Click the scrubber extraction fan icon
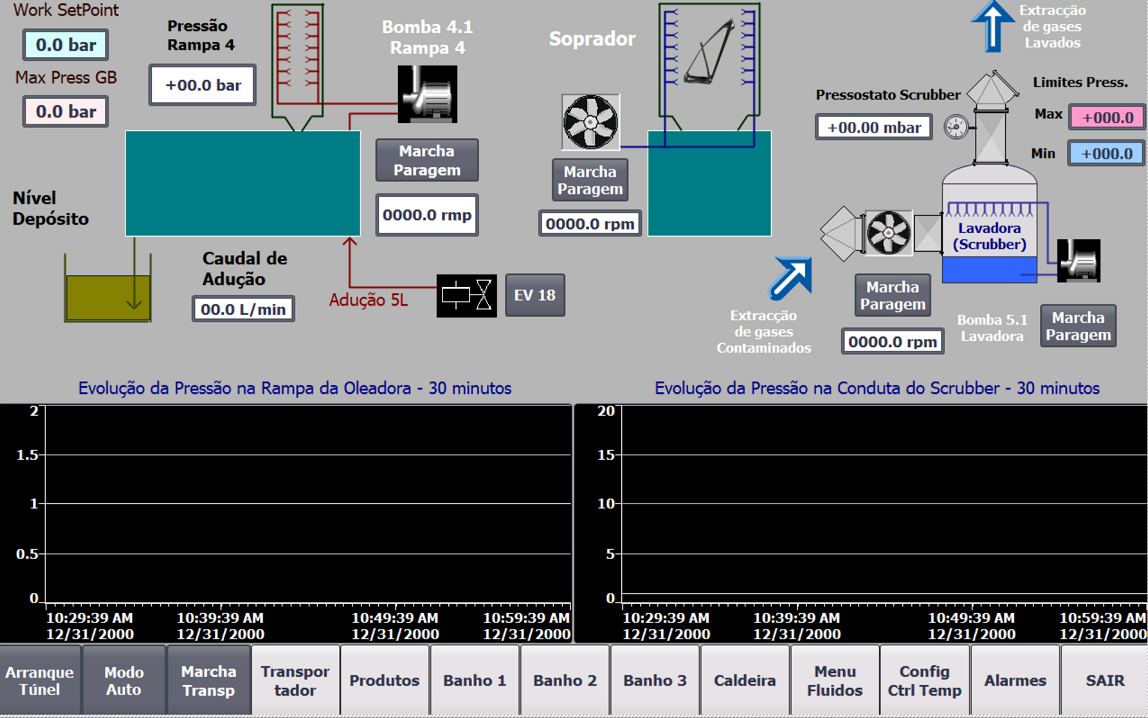Screen dimensions: 1148x718 coord(887,234)
